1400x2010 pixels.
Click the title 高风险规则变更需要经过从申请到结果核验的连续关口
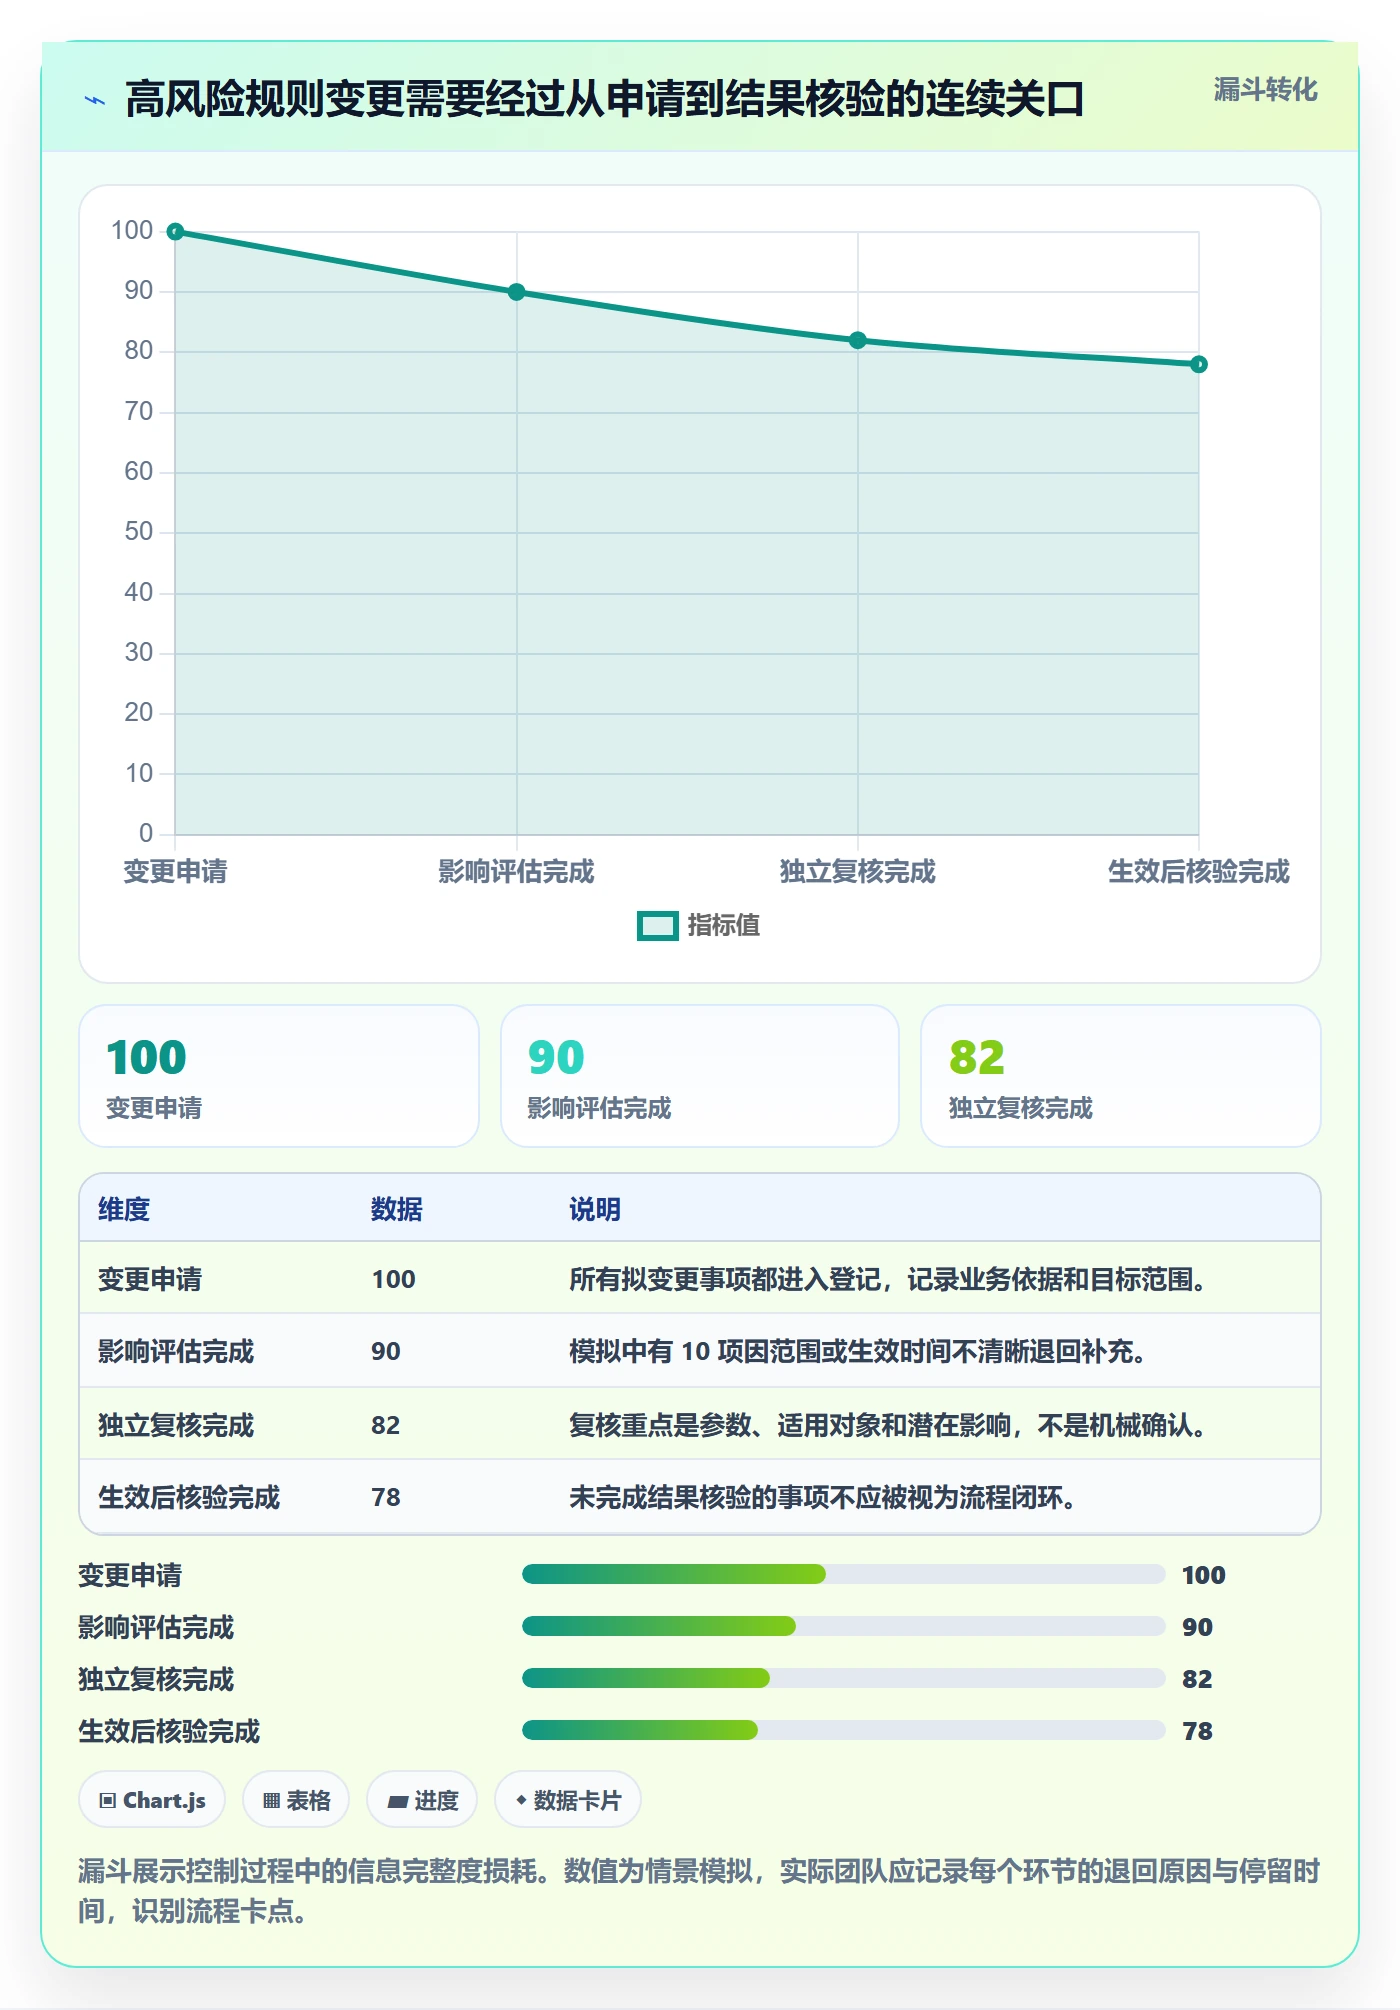tap(605, 99)
